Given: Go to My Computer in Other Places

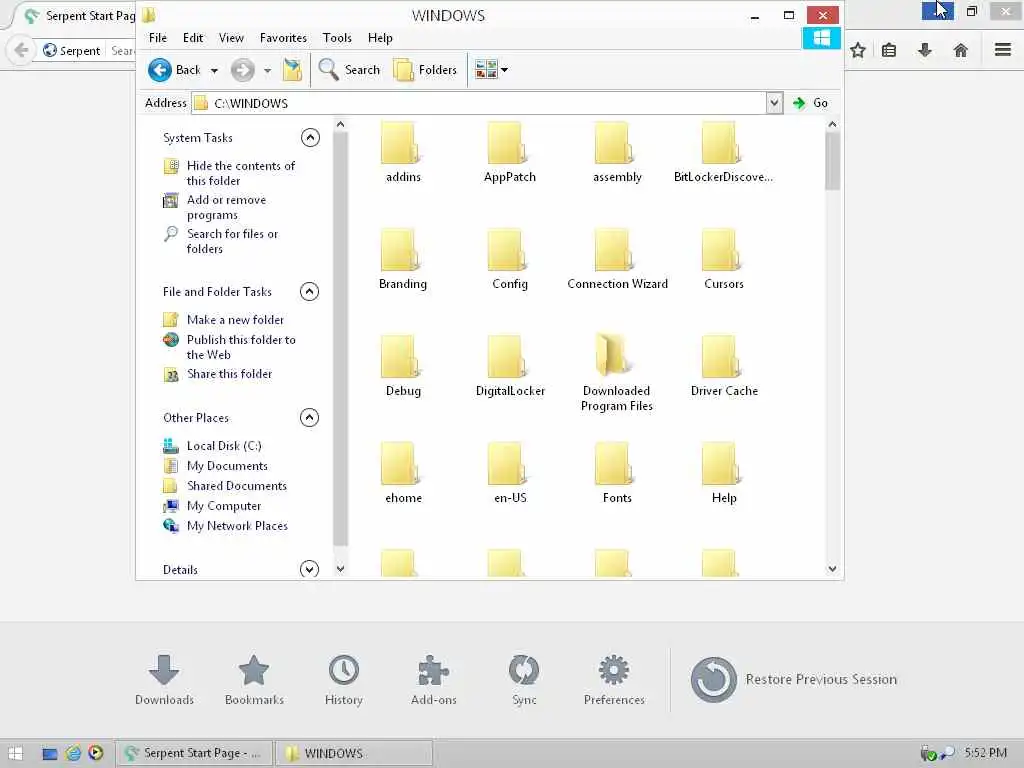Looking at the screenshot, I should (x=223, y=505).
